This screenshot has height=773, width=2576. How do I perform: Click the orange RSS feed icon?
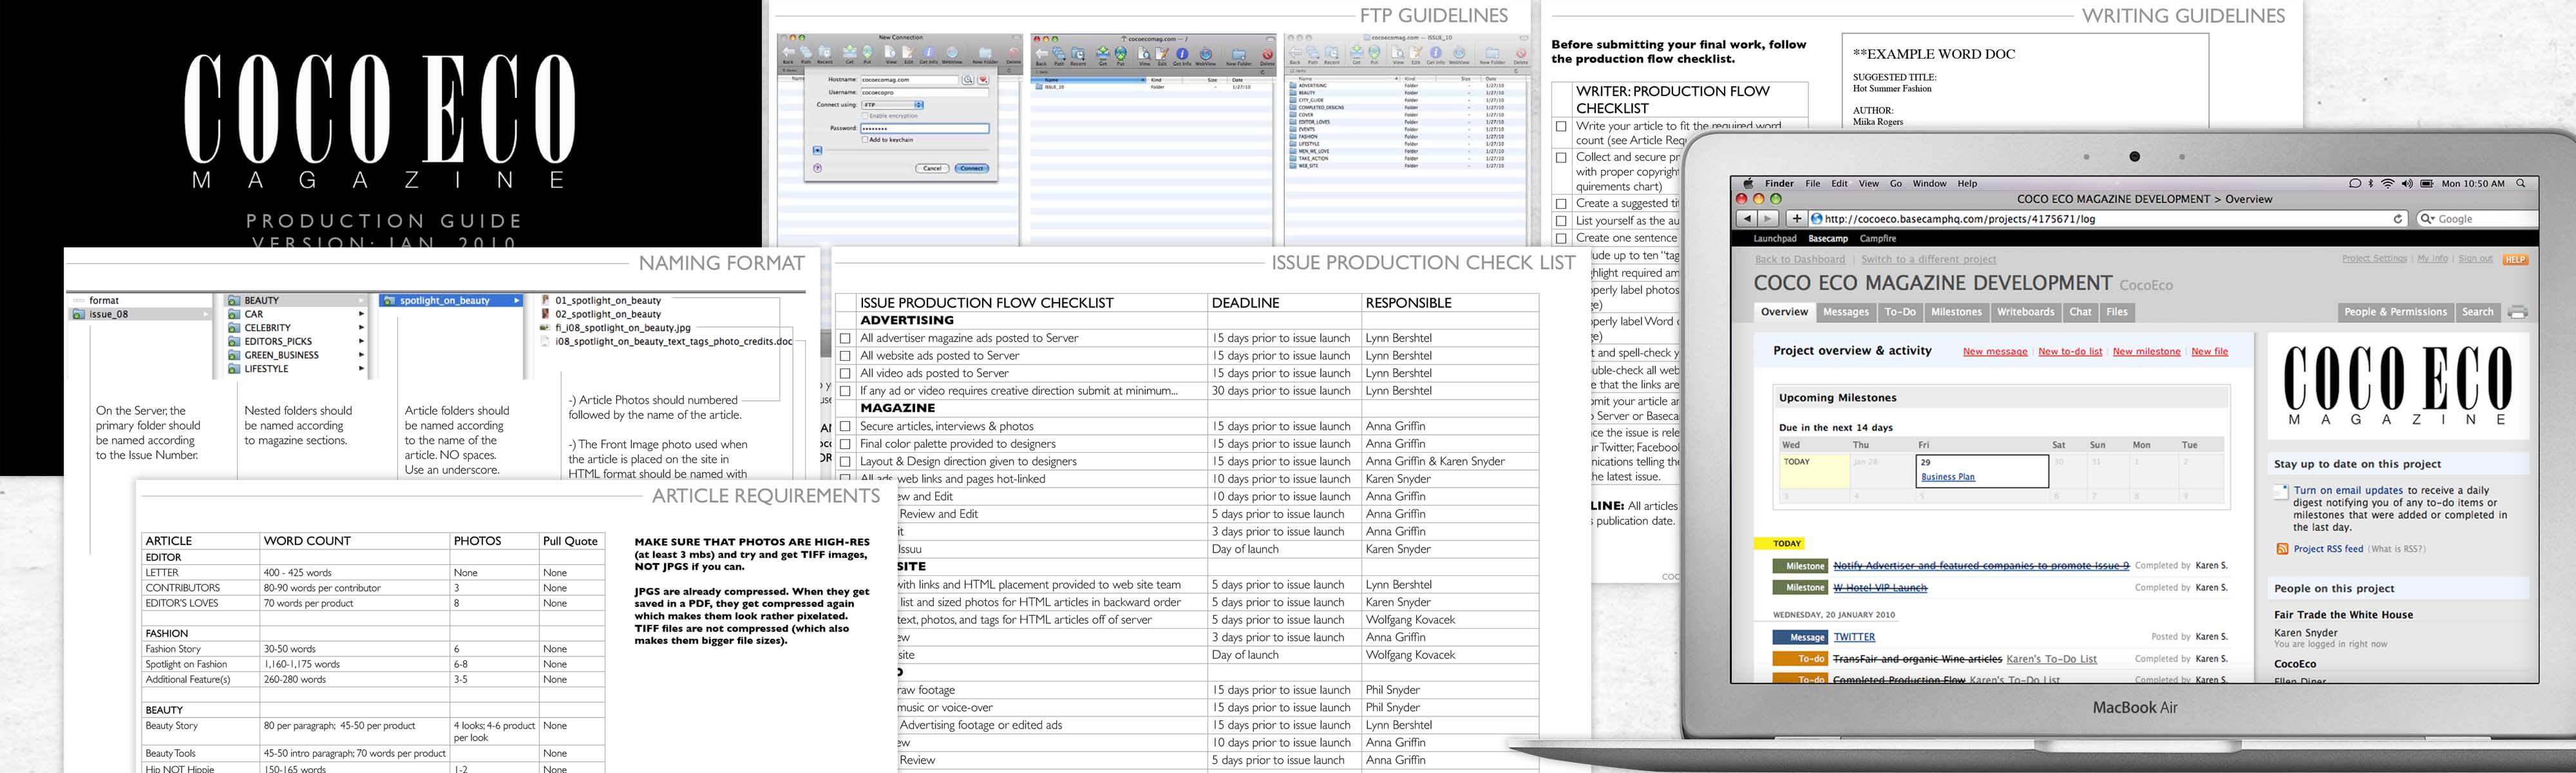2282,549
